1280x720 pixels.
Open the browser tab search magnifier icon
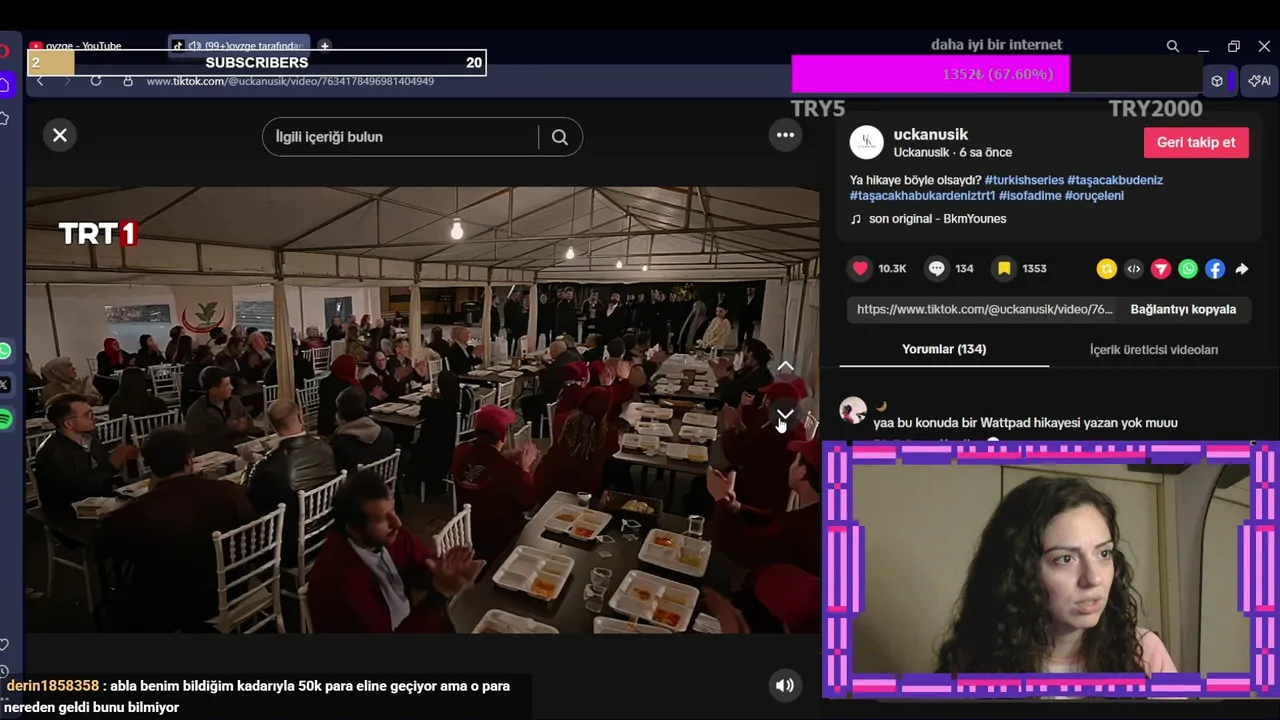click(1173, 46)
